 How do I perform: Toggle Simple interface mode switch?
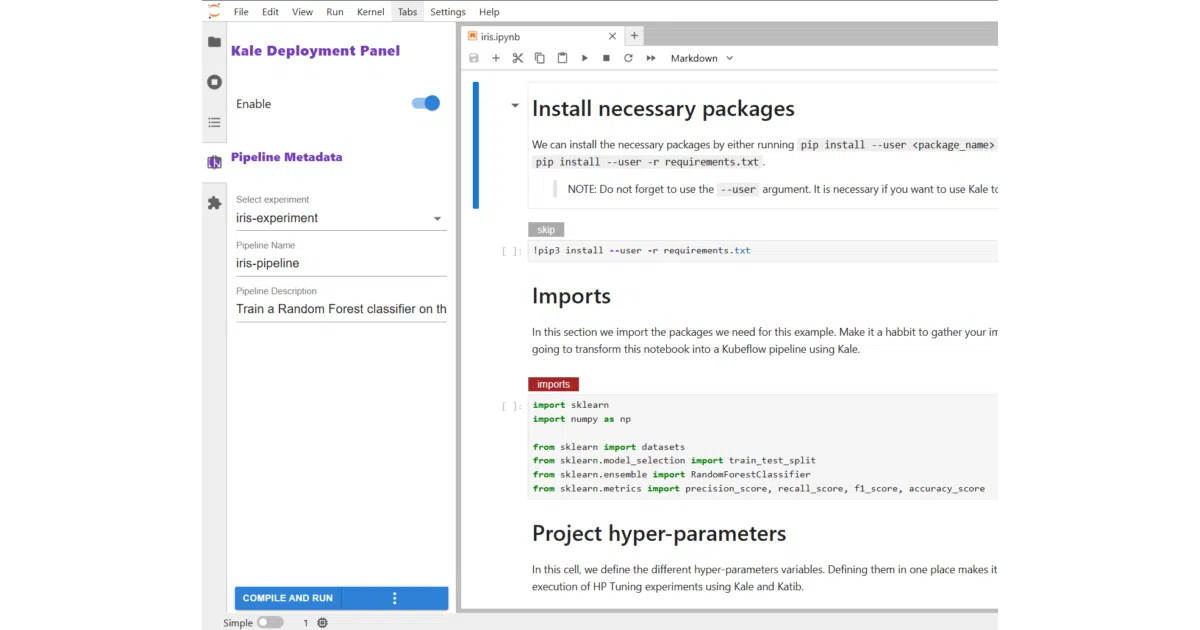click(x=270, y=623)
